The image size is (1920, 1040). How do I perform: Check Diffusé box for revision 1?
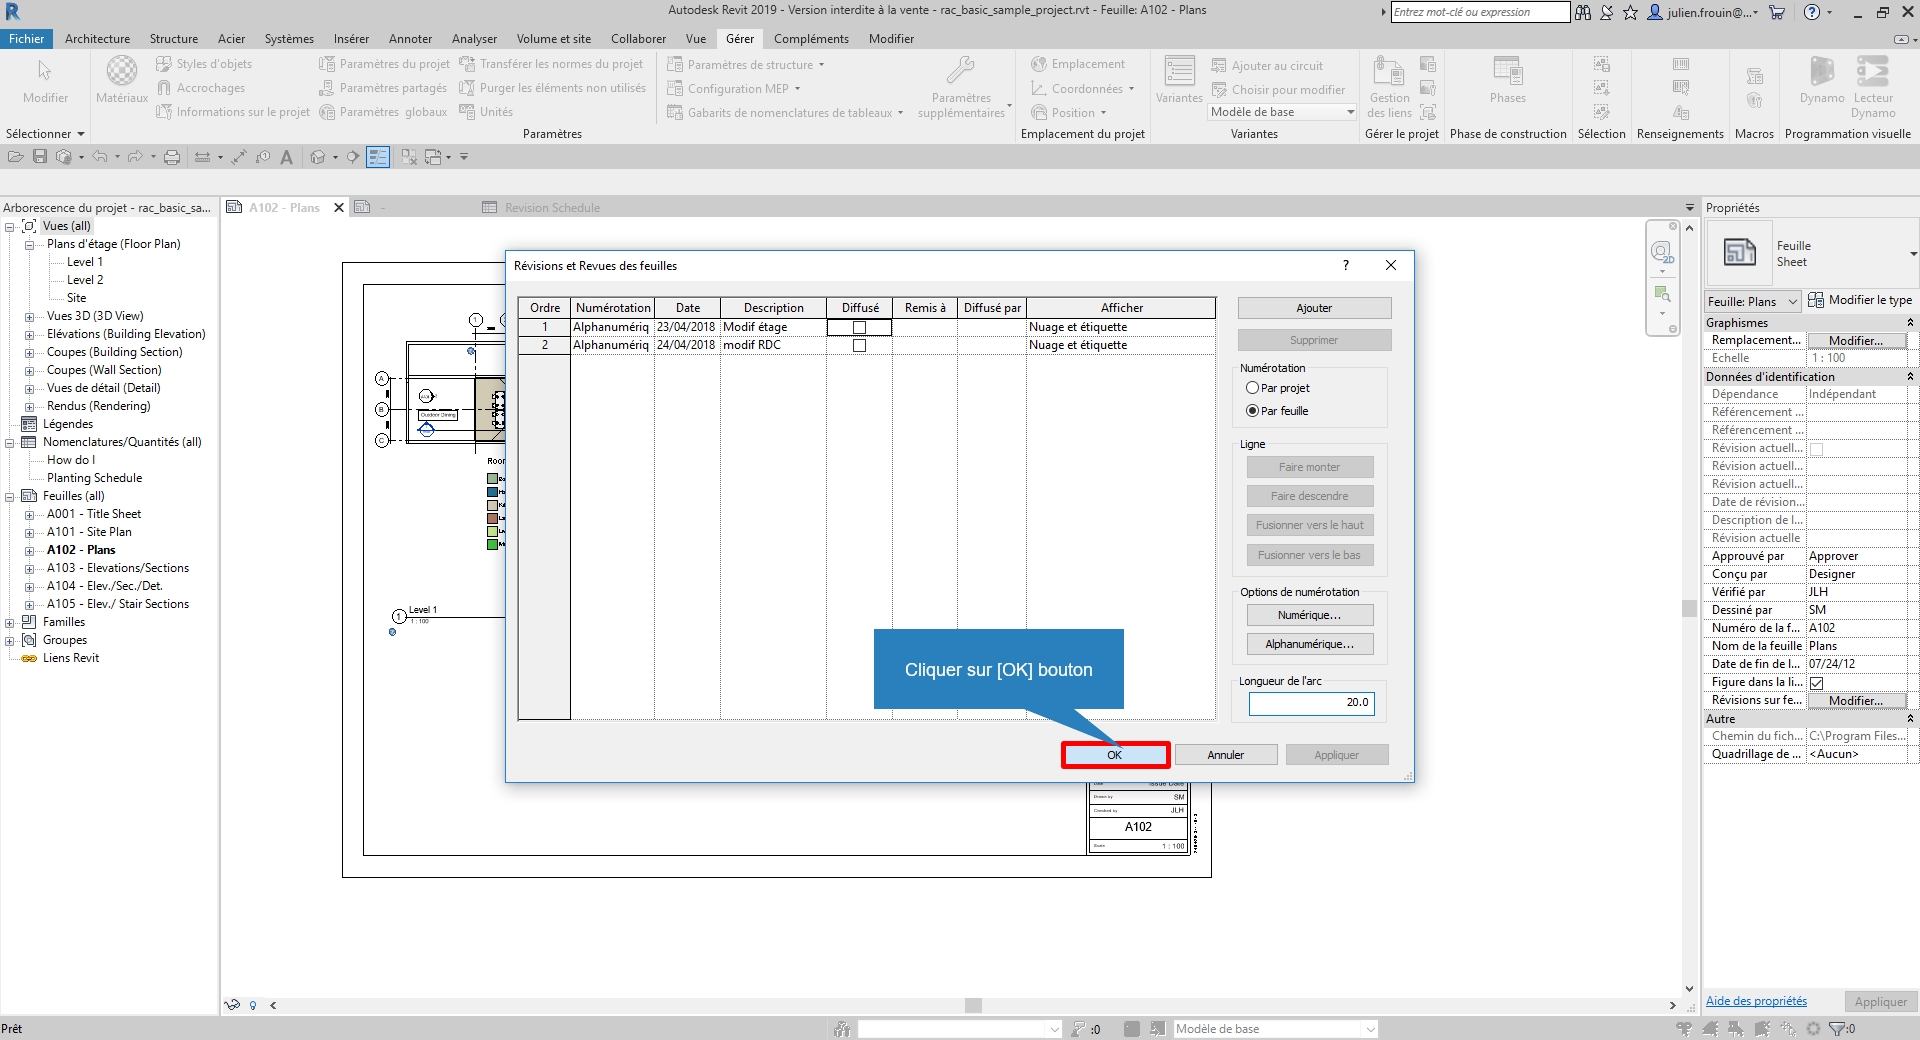tap(859, 327)
